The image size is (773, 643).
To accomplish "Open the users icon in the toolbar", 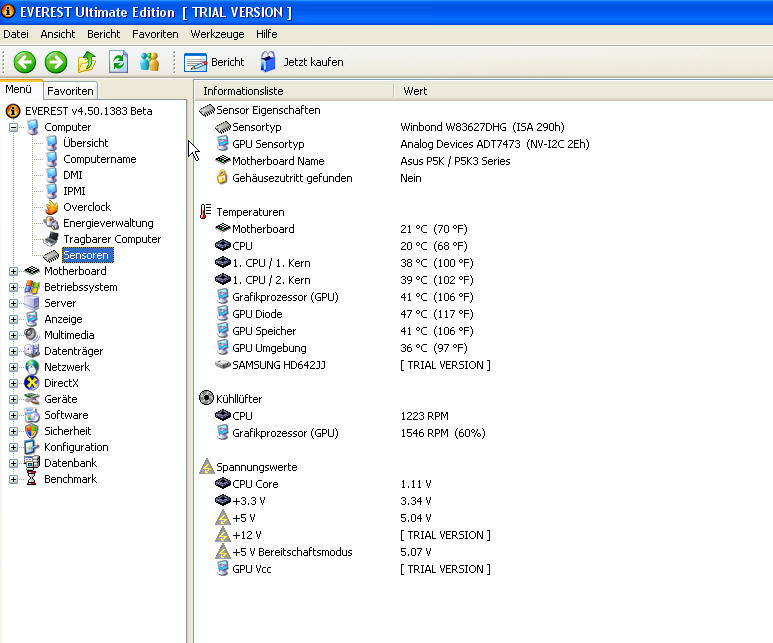I will click(149, 62).
